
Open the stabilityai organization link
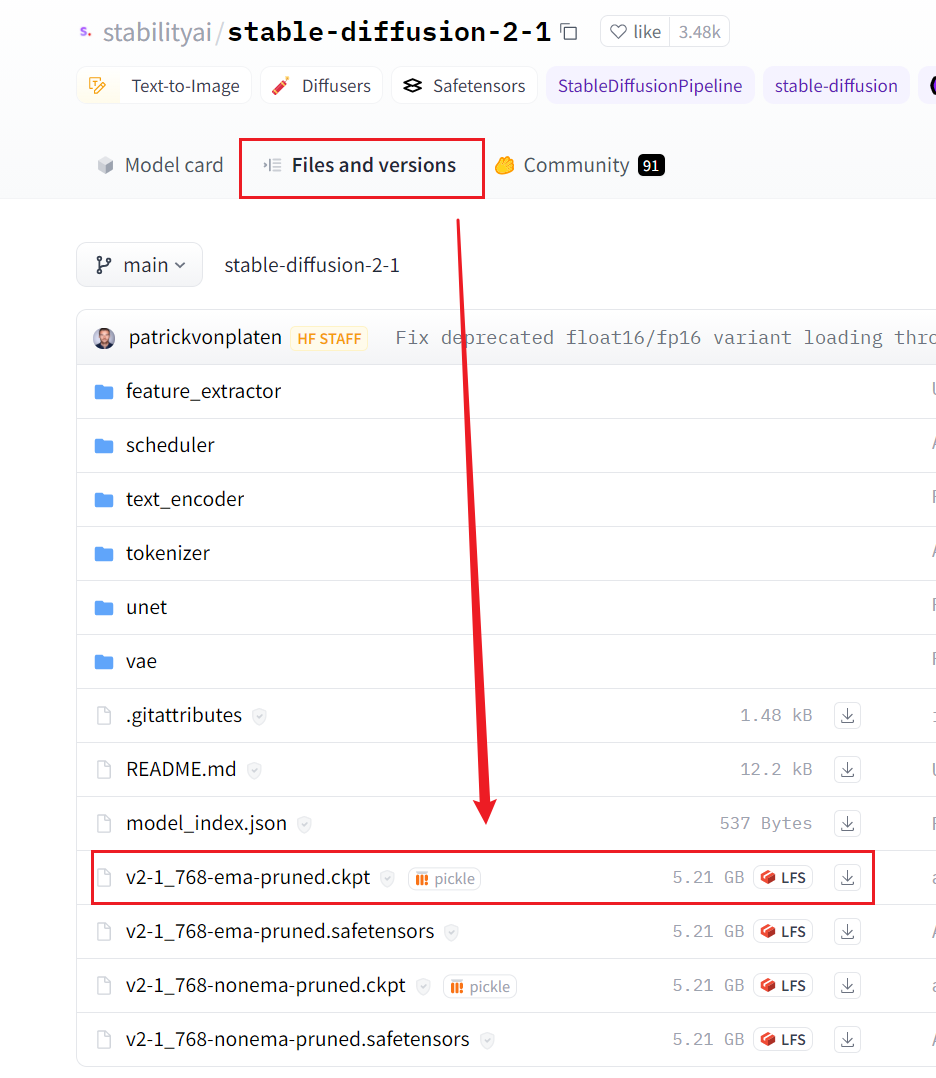pos(157,32)
